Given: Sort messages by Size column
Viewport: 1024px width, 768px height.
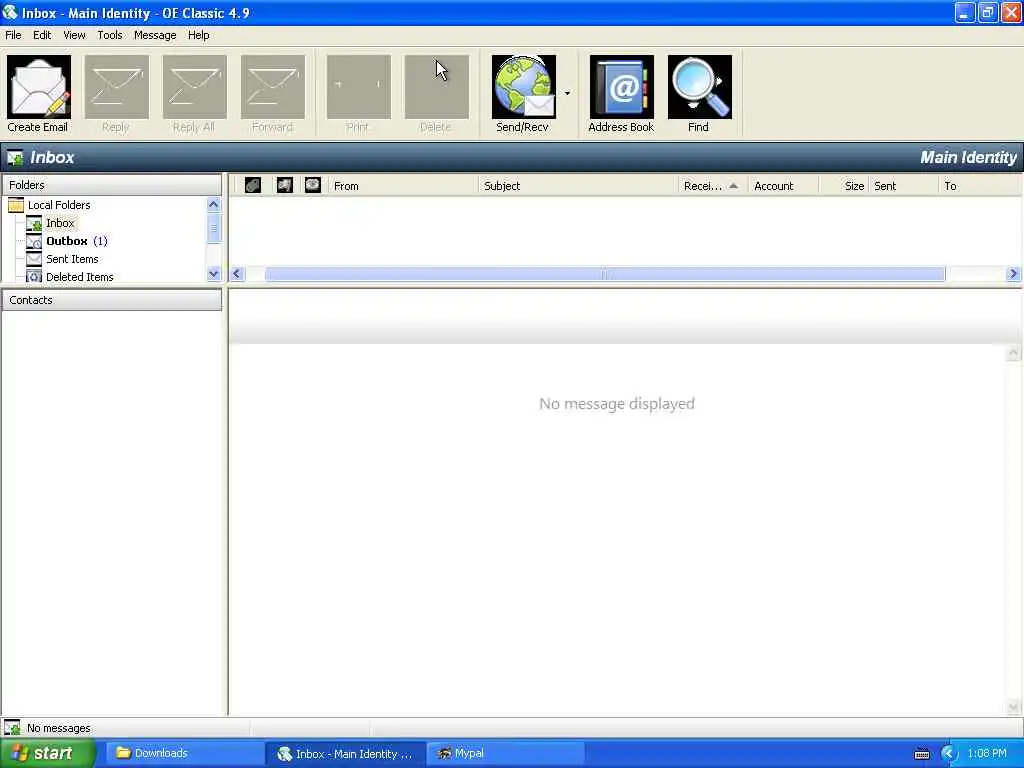Looking at the screenshot, I should [844, 185].
